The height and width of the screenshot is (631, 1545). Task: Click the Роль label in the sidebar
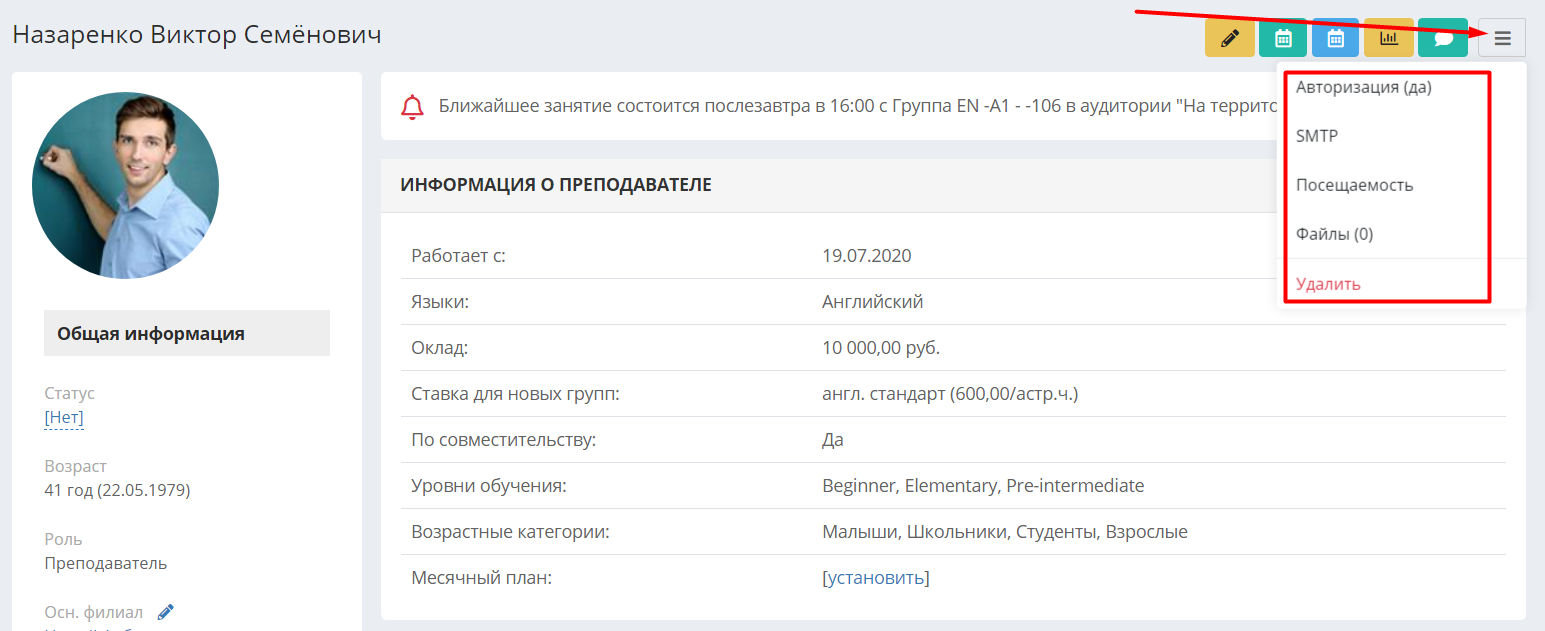pos(63,539)
